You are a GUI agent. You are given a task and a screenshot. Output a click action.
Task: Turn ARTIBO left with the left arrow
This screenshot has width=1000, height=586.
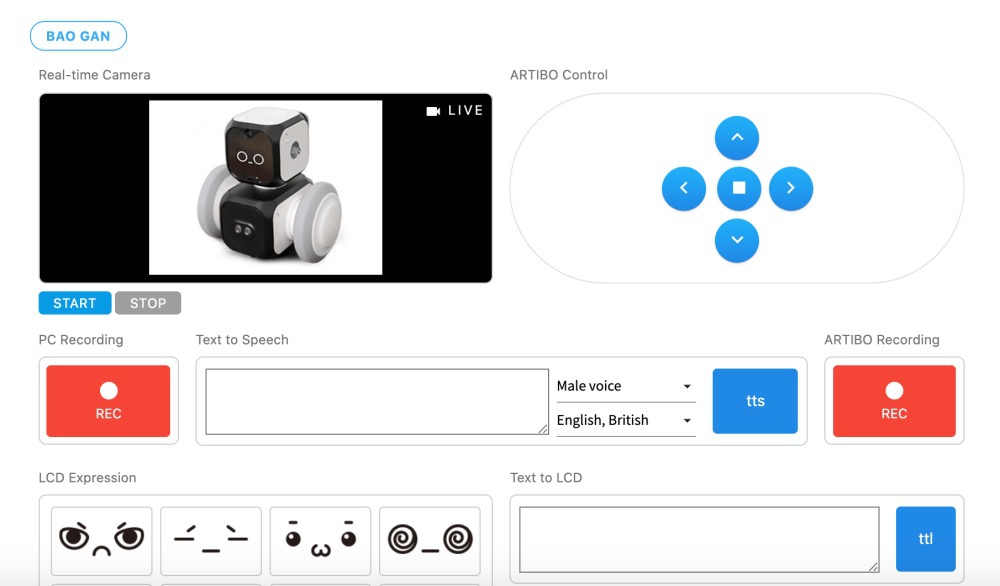[x=684, y=189]
